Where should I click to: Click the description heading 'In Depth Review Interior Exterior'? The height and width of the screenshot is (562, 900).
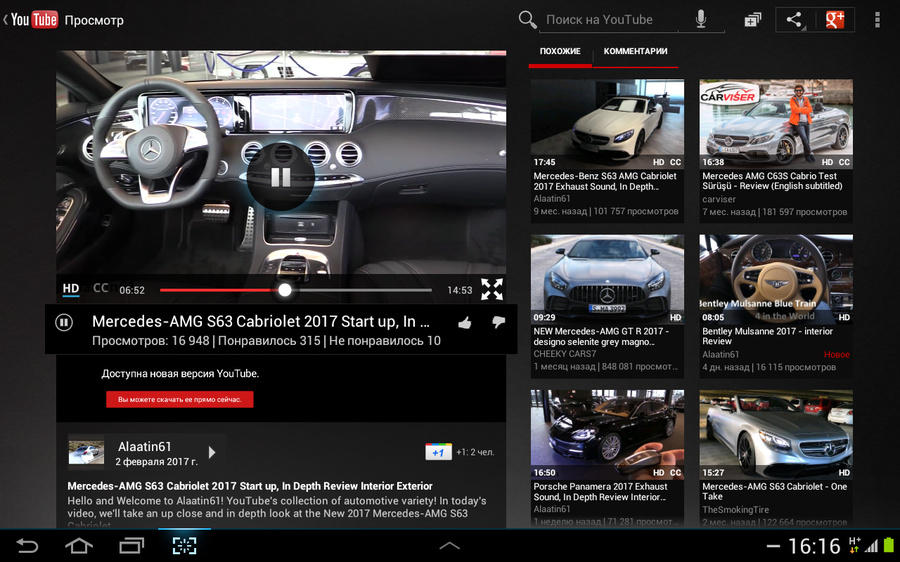[x=358, y=486]
